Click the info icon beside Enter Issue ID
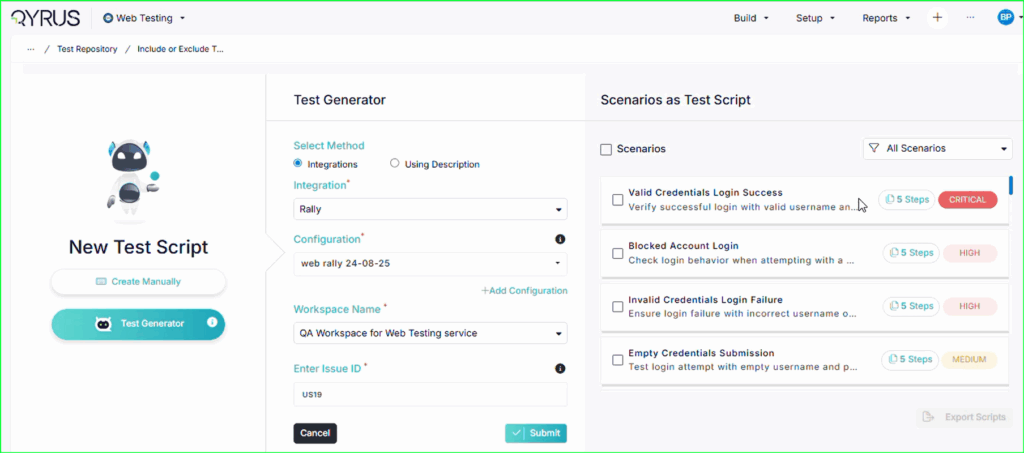1024x453 pixels. [x=560, y=368]
